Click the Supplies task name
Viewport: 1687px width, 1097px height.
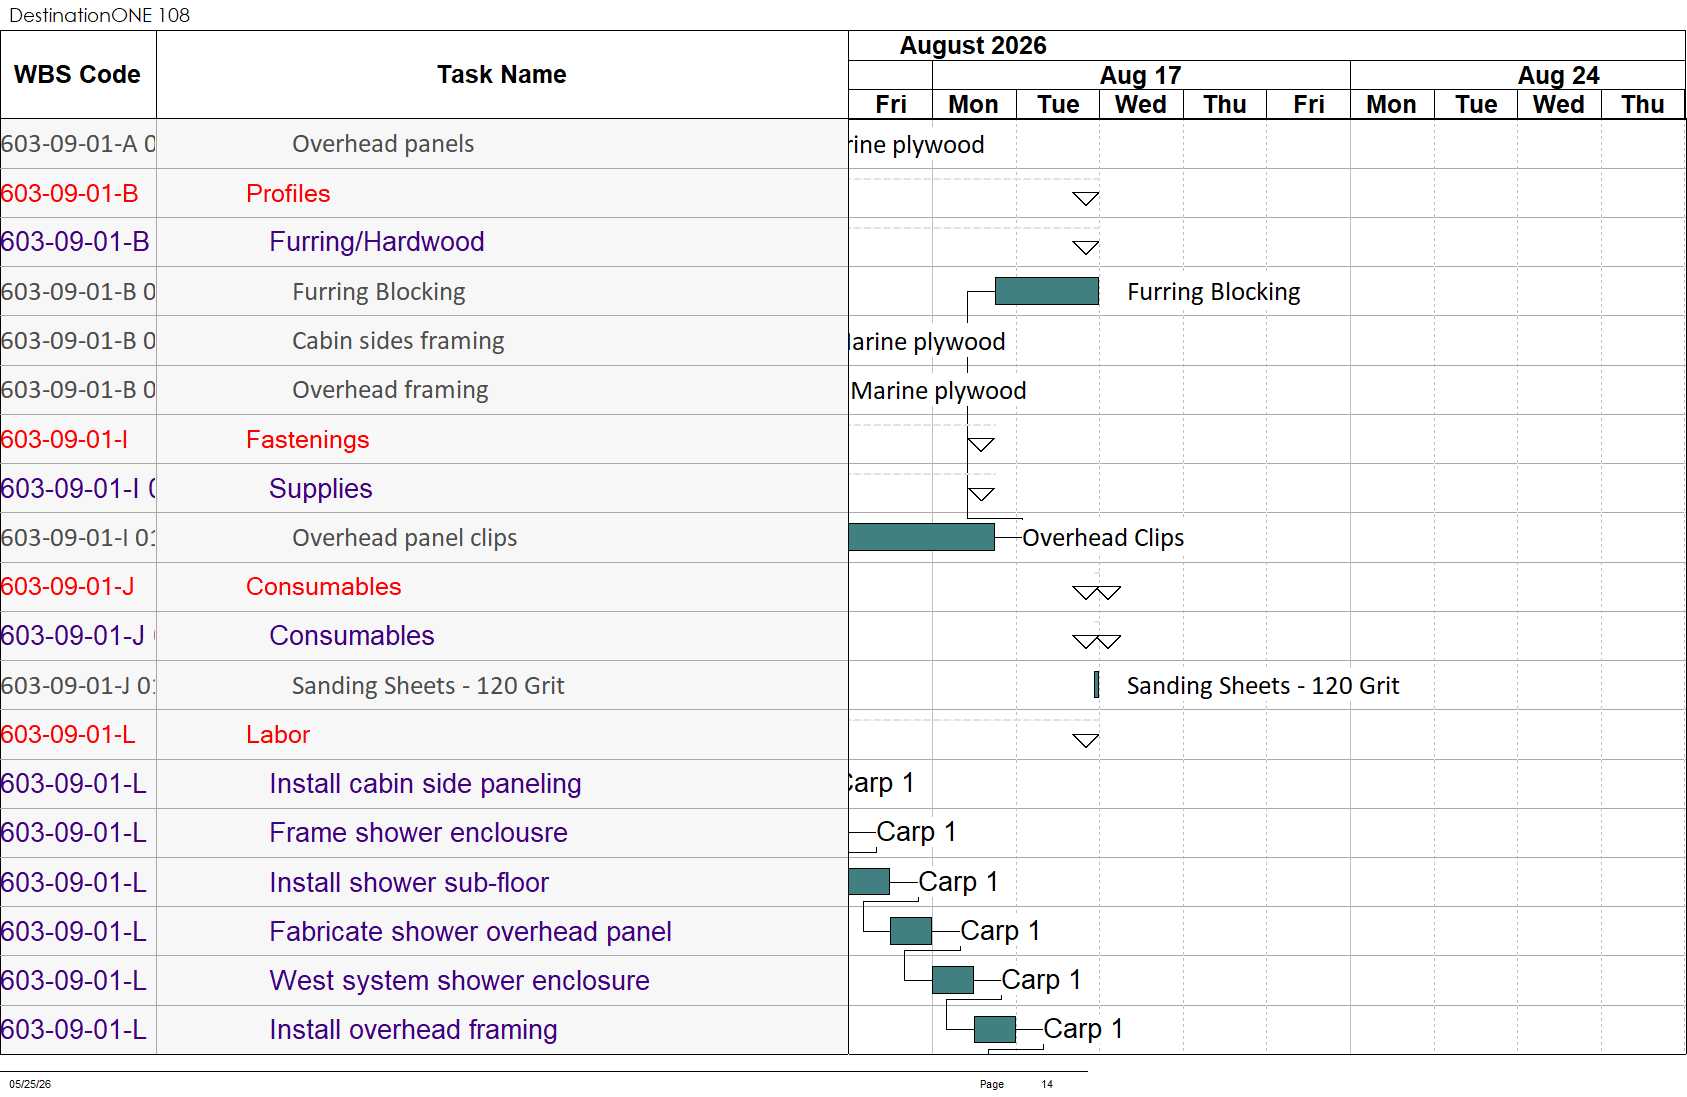click(321, 489)
